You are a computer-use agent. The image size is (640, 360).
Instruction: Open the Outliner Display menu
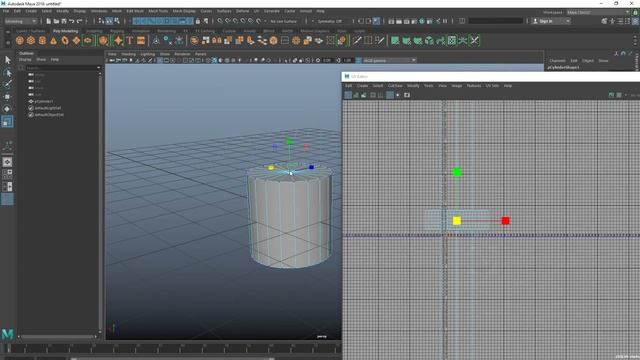25,59
